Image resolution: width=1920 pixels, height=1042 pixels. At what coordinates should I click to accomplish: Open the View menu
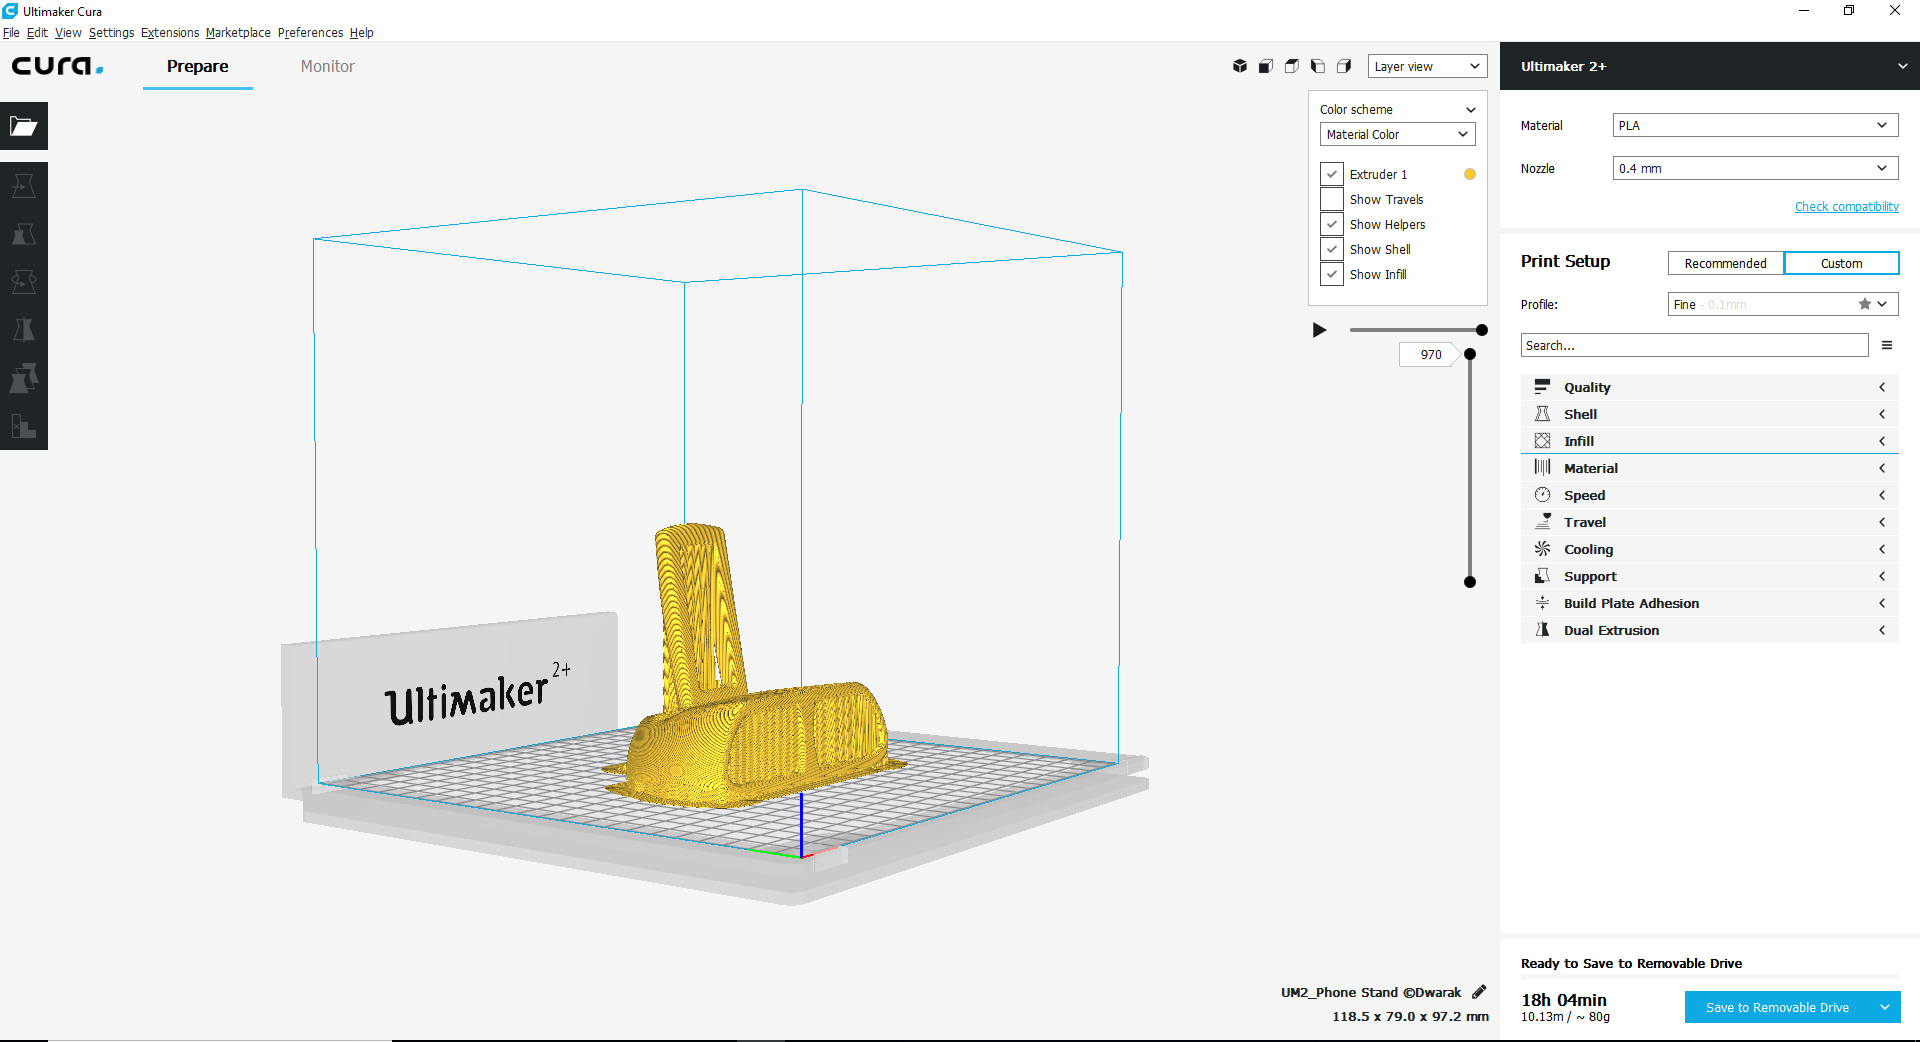click(x=68, y=33)
